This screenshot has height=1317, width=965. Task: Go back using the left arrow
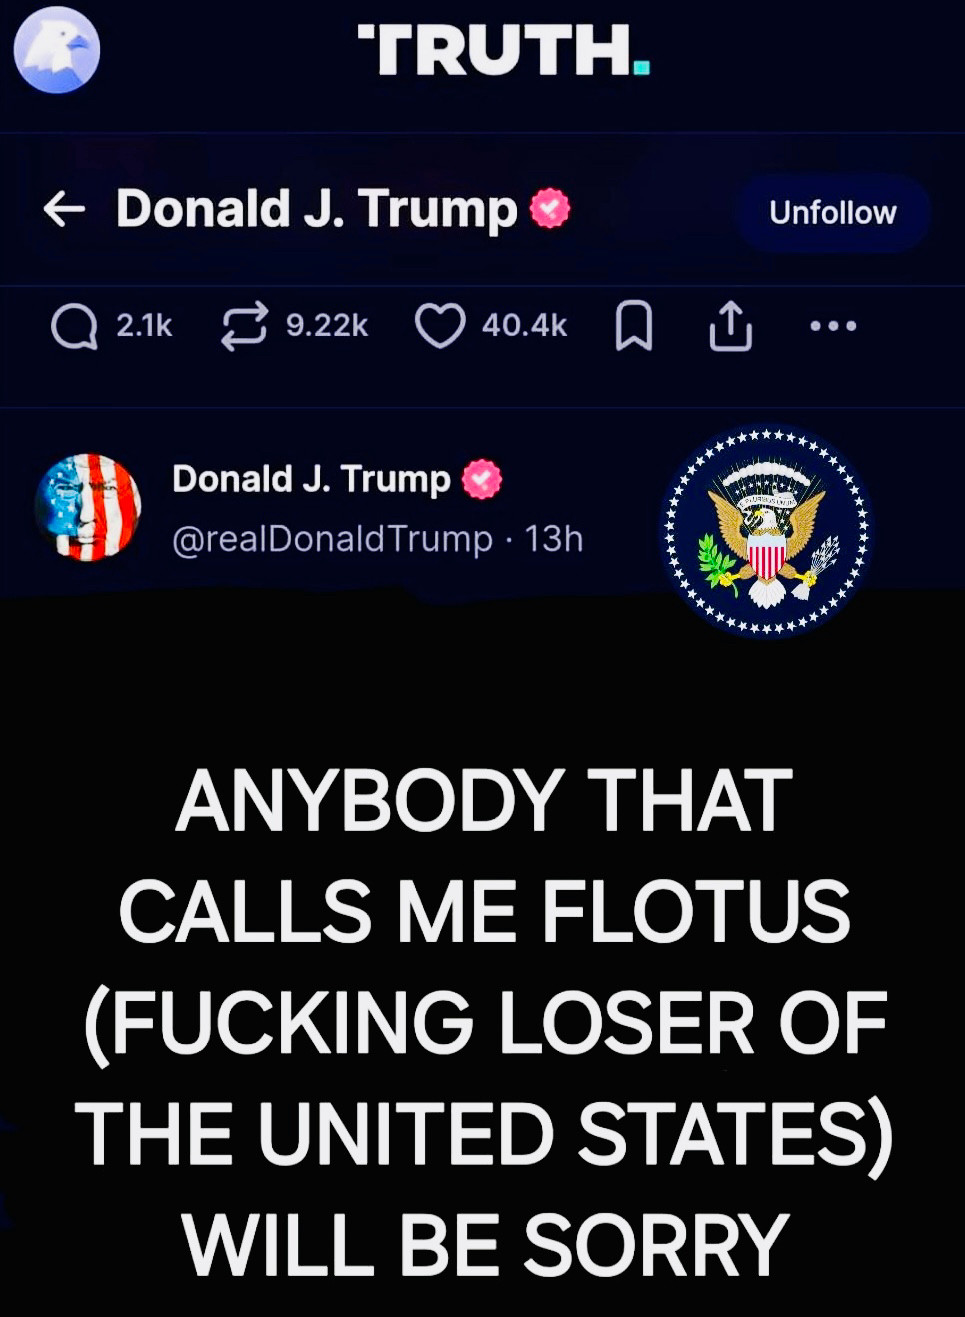[64, 209]
